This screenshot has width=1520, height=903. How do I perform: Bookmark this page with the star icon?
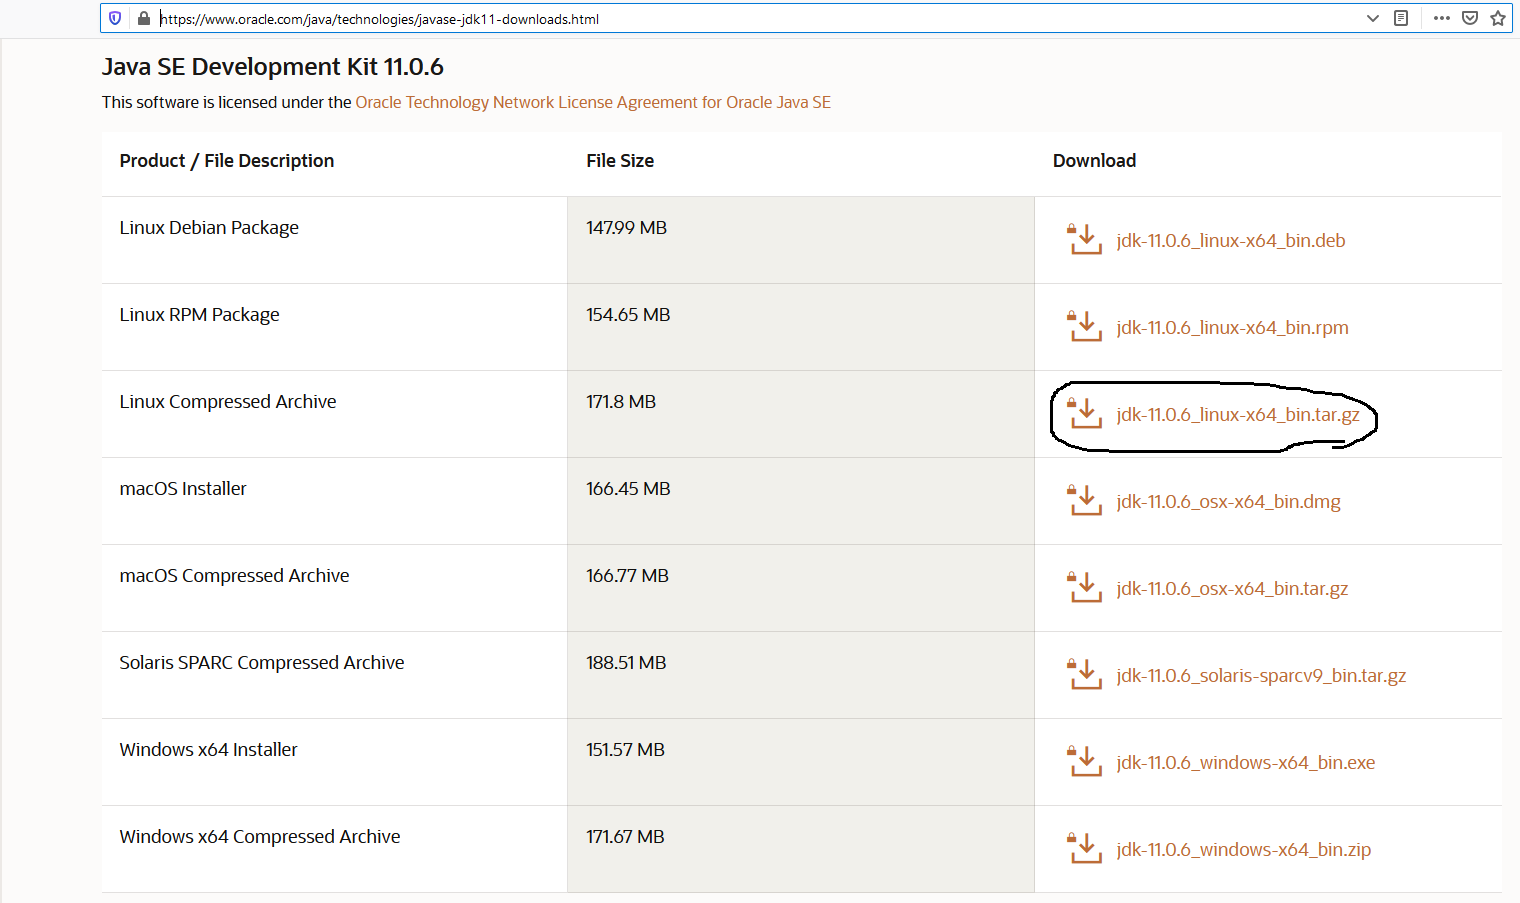[x=1498, y=18]
